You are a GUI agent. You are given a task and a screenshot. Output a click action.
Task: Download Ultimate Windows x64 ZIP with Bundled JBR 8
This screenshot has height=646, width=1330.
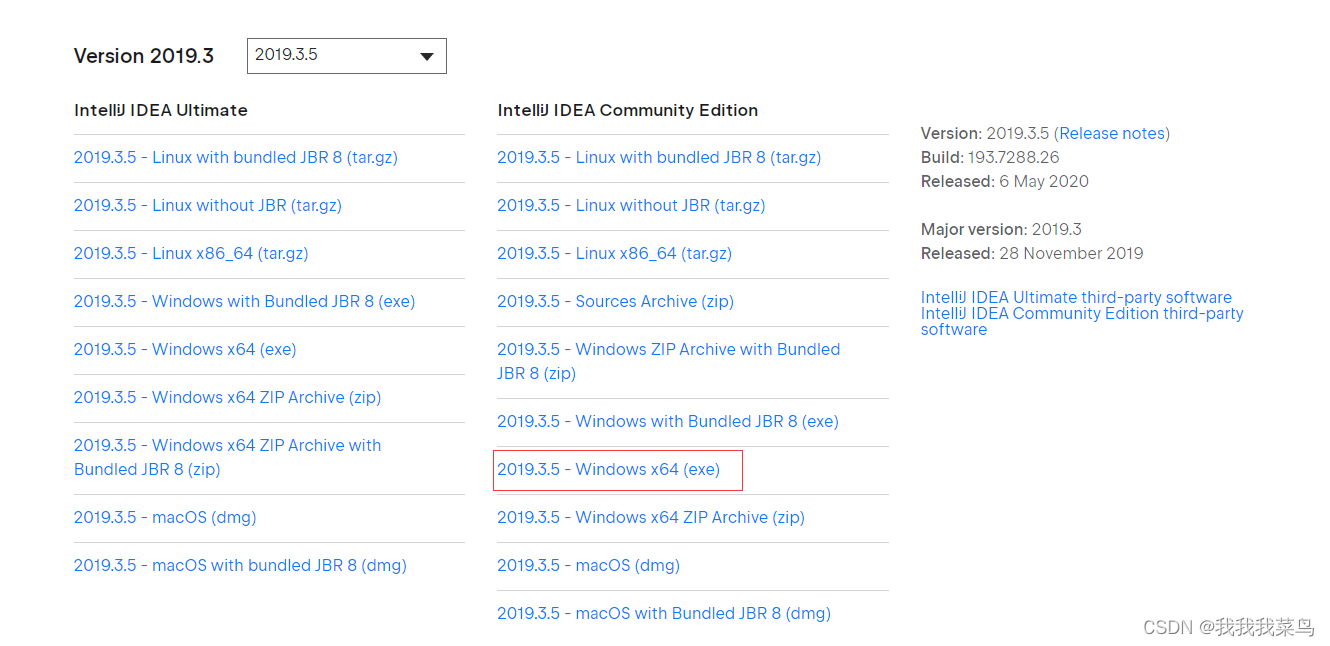(x=227, y=457)
